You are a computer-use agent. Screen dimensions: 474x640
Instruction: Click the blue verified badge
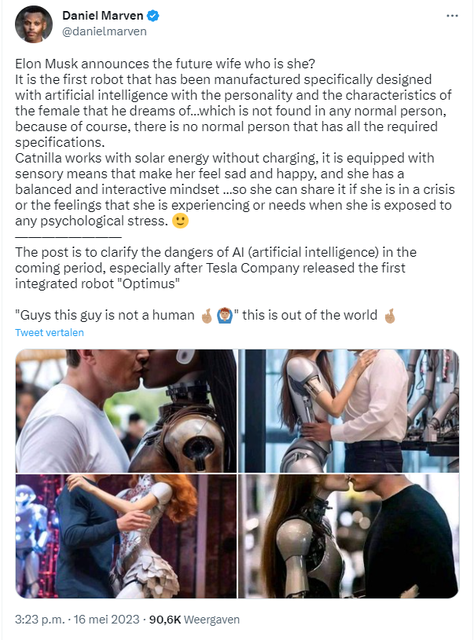[153, 16]
